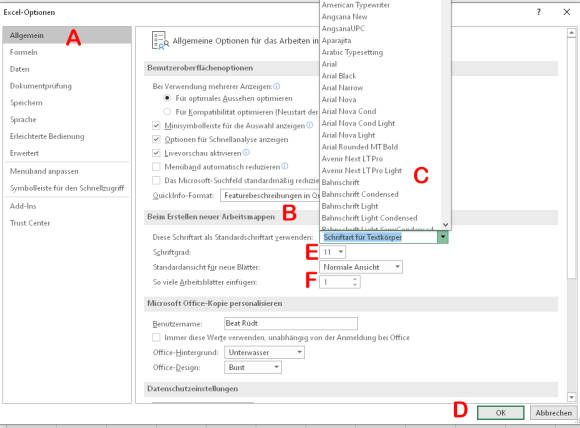Click the Benutzername text field

tap(291, 323)
